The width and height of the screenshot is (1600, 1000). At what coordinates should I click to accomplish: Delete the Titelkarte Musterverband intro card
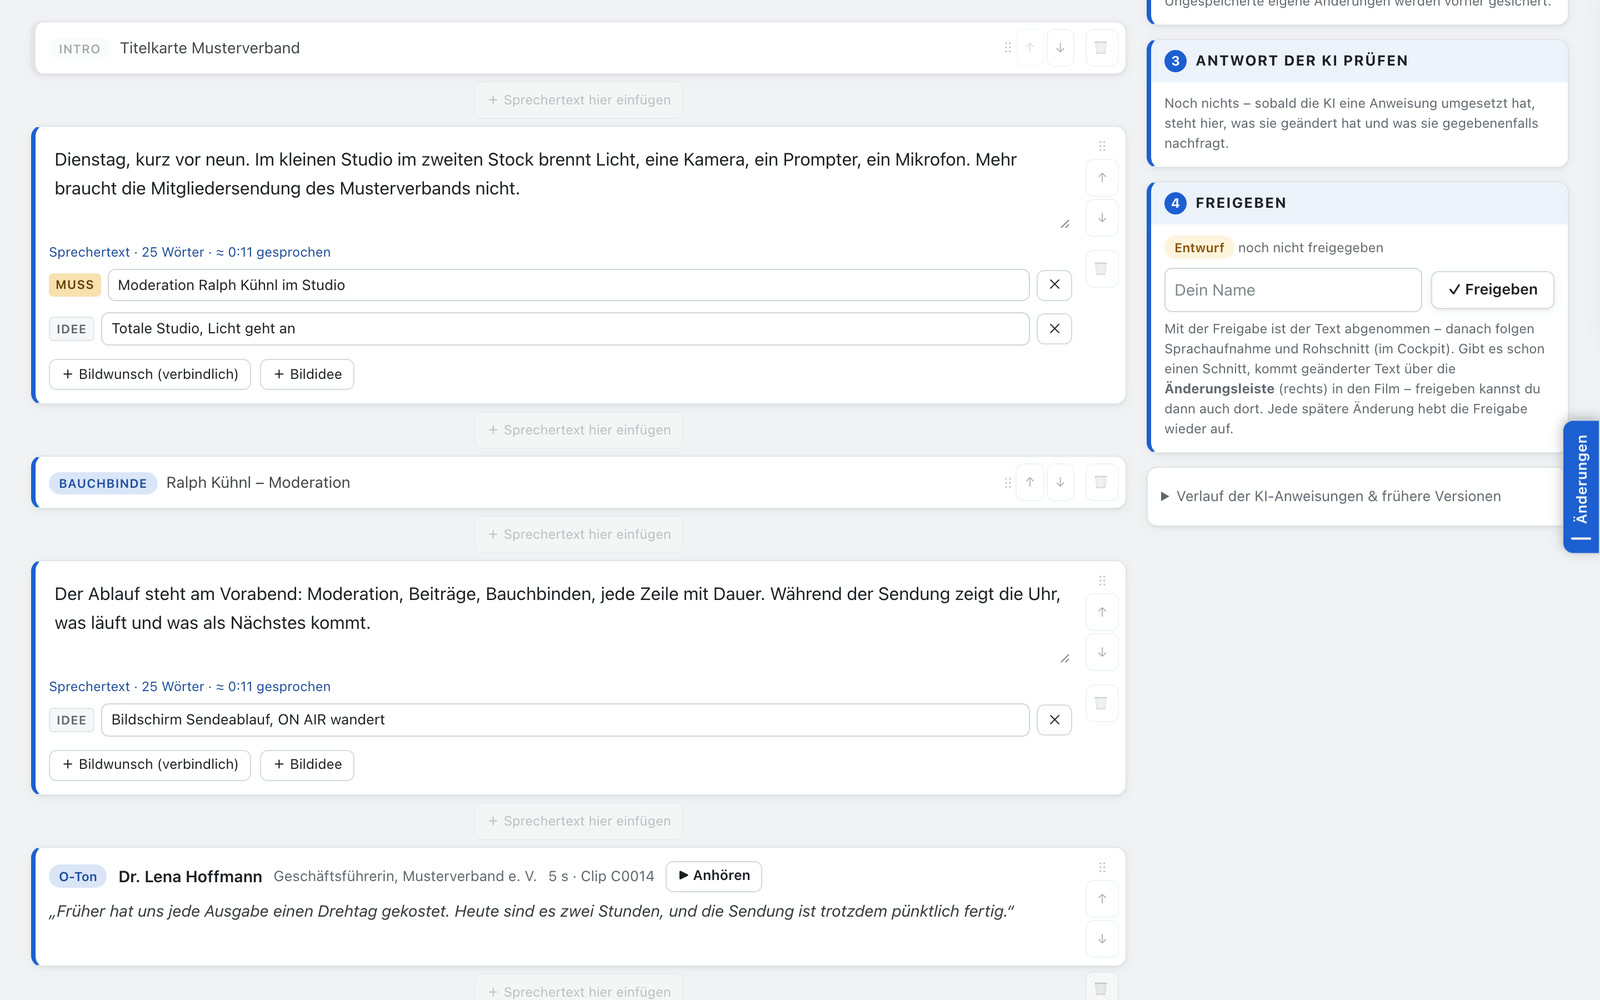[1101, 48]
